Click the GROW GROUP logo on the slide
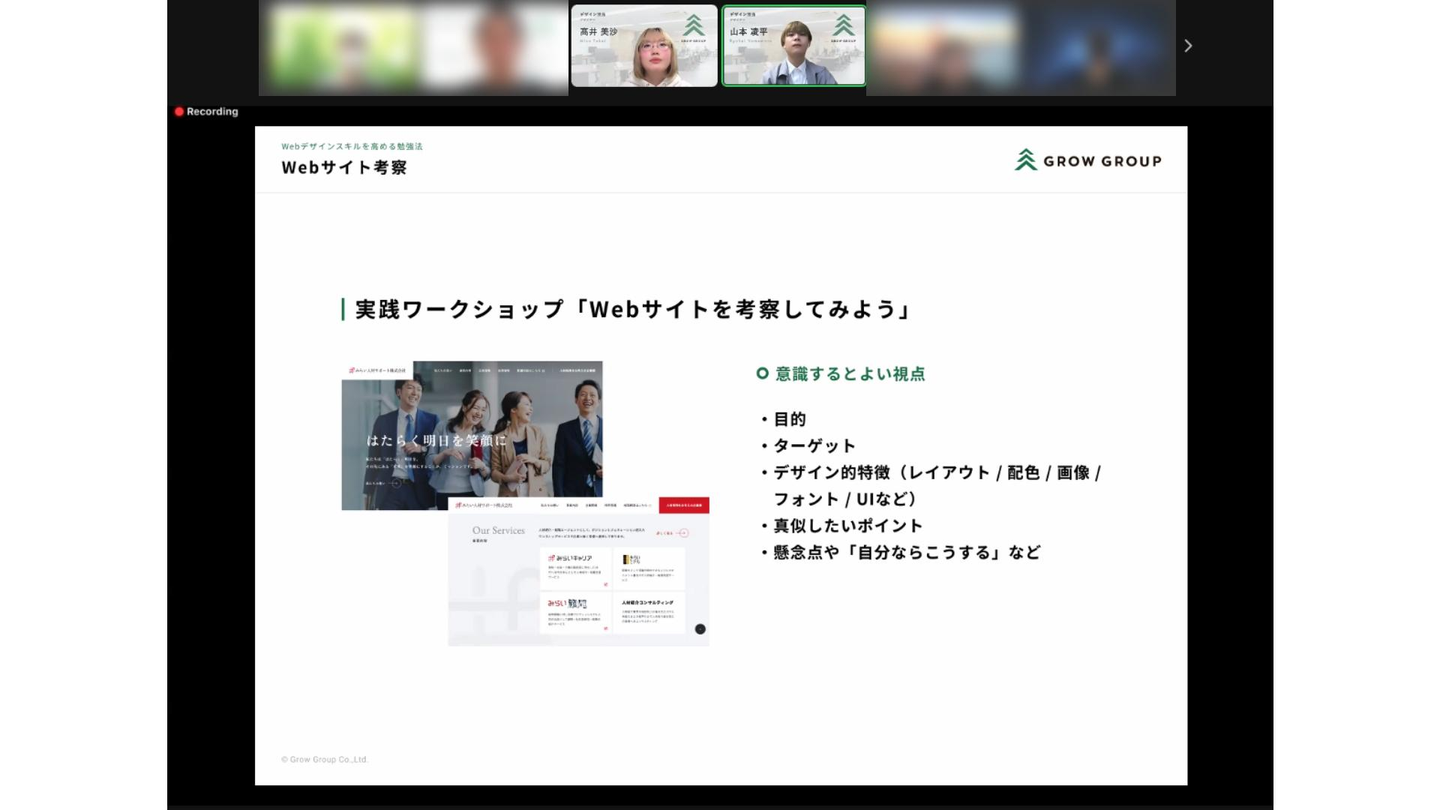Viewport: 1440px width, 810px height. click(x=1088, y=160)
